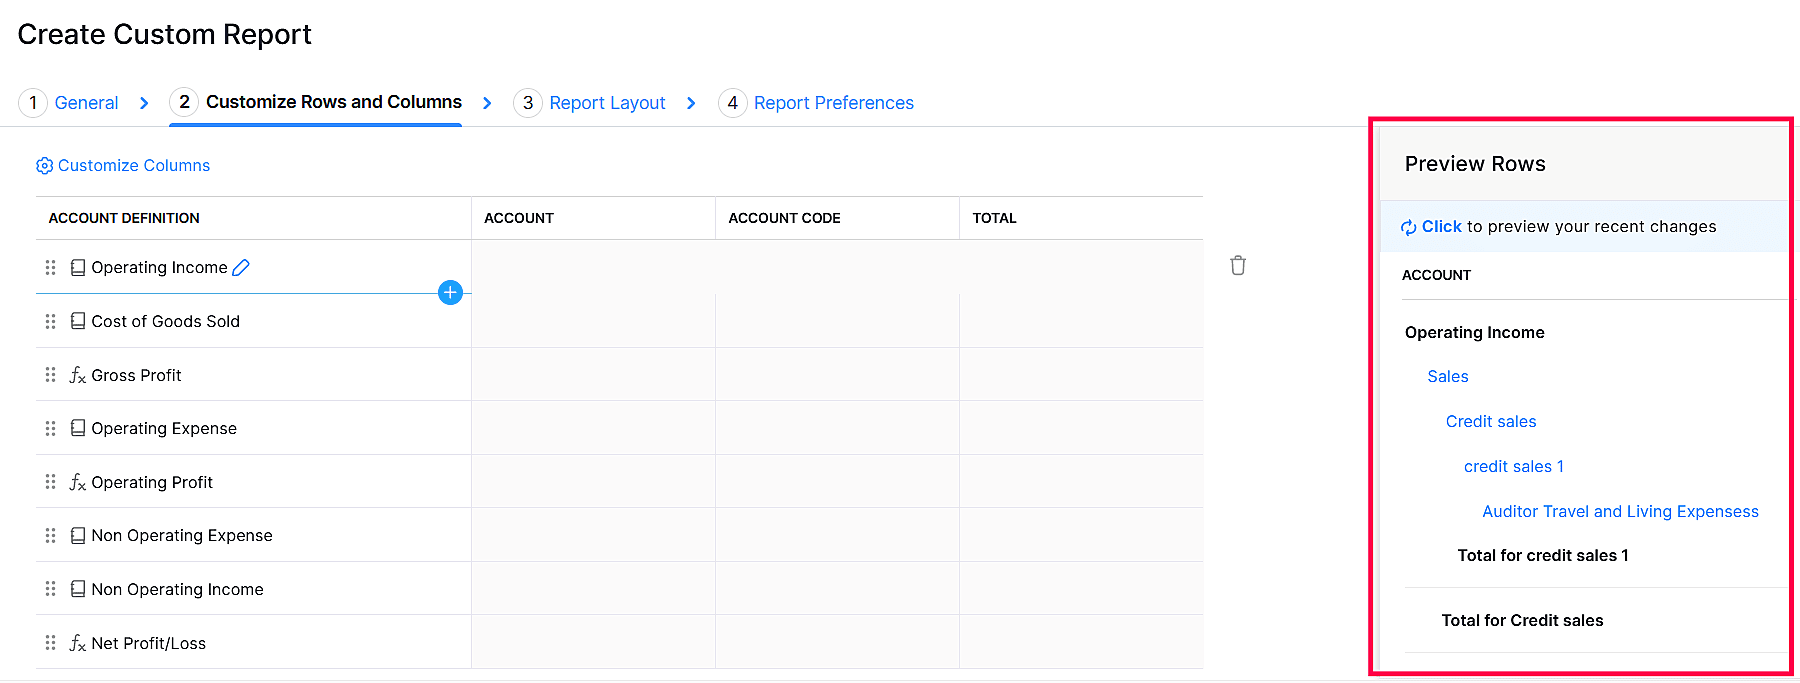This screenshot has height=683, width=1800.
Task: Switch to the Report Preferences step
Action: tap(833, 103)
